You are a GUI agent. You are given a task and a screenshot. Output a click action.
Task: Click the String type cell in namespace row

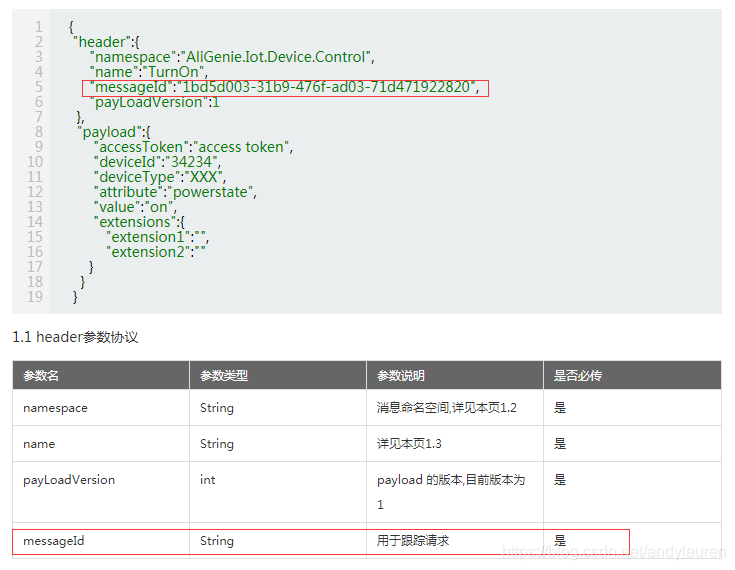[278, 408]
